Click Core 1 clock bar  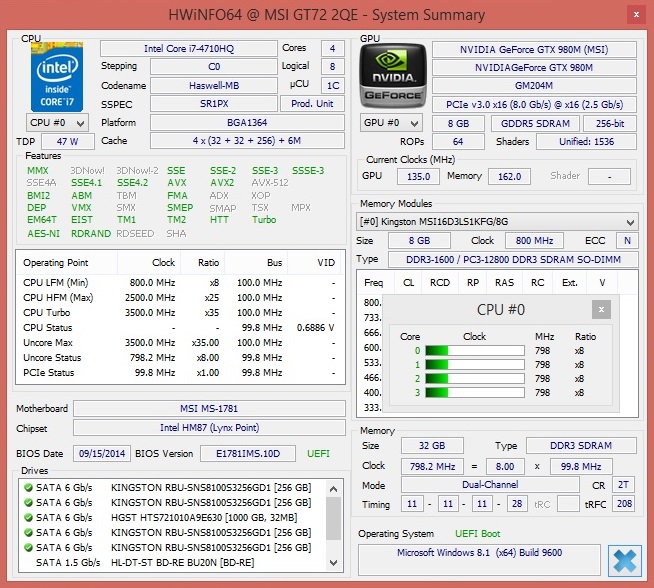tap(475, 365)
